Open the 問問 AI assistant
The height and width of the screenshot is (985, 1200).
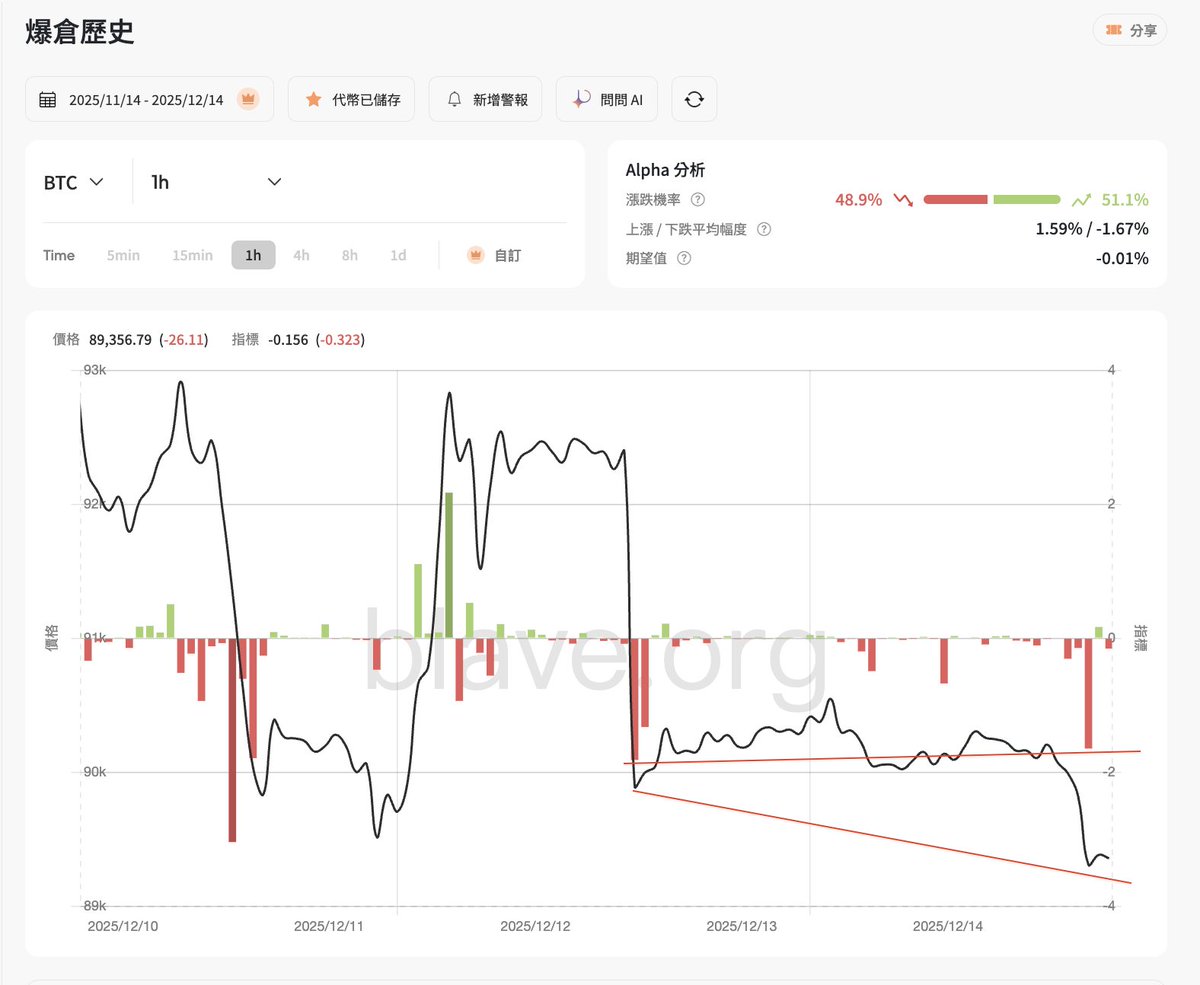tap(607, 99)
